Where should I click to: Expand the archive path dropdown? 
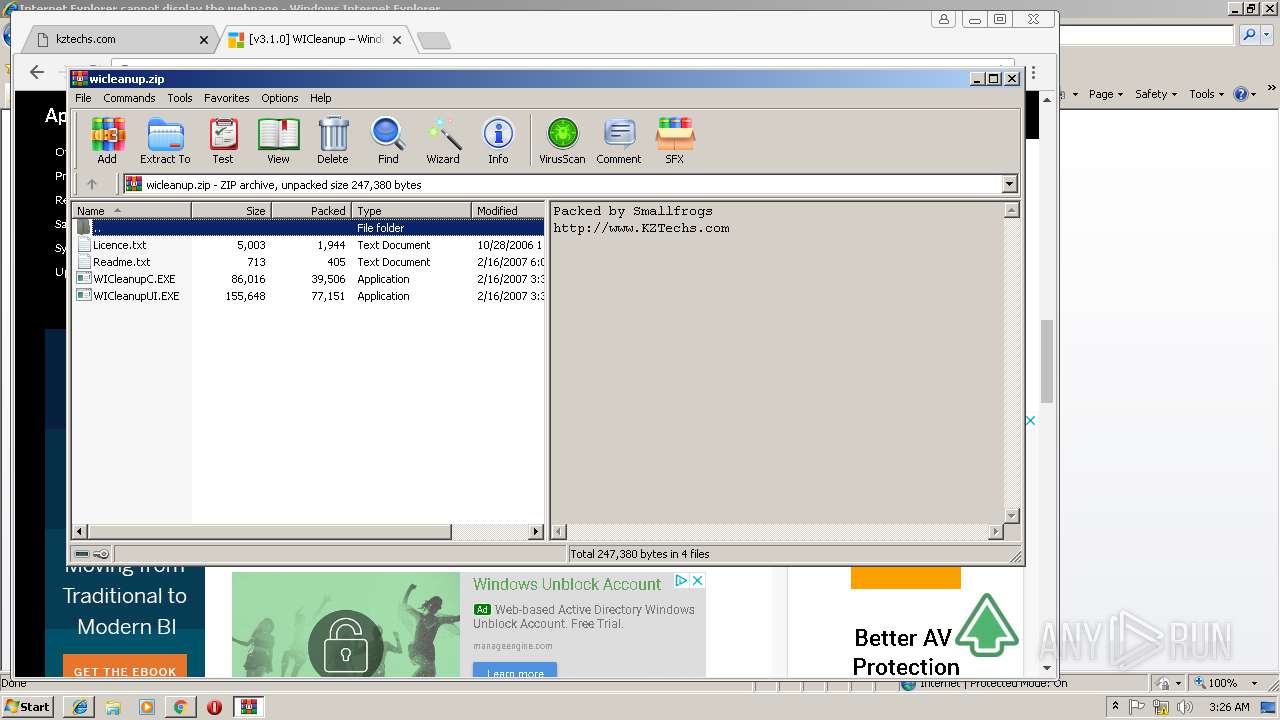coord(1009,184)
